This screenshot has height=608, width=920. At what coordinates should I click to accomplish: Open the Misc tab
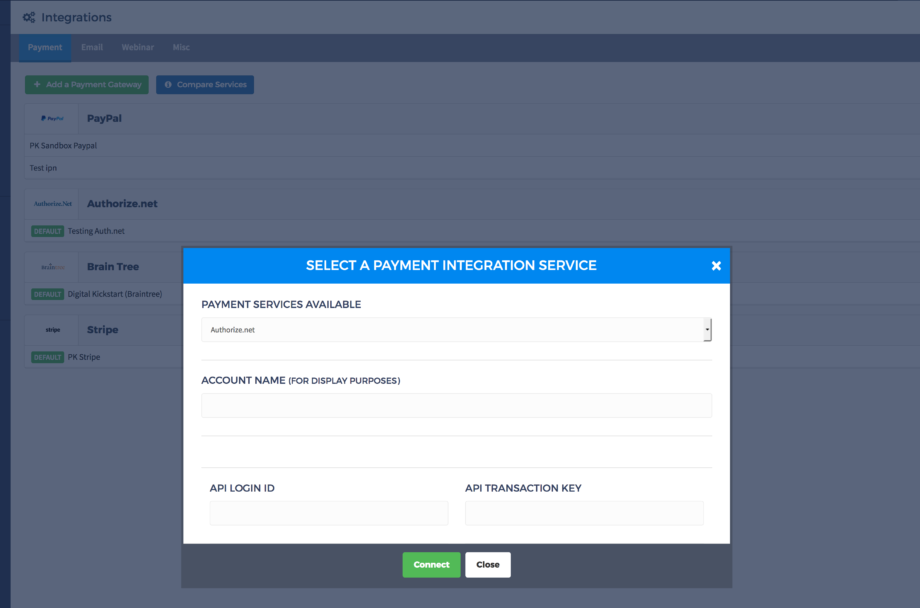click(181, 48)
